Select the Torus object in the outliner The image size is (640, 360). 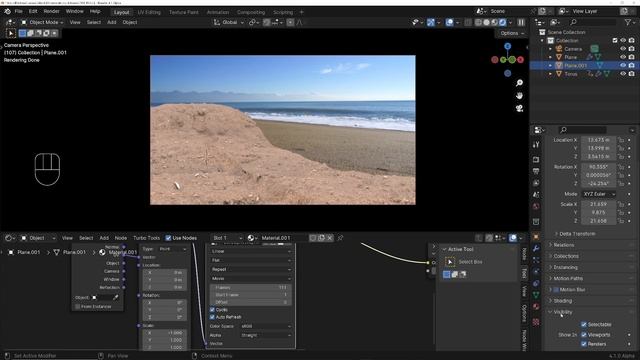pyautogui.click(x=571, y=74)
